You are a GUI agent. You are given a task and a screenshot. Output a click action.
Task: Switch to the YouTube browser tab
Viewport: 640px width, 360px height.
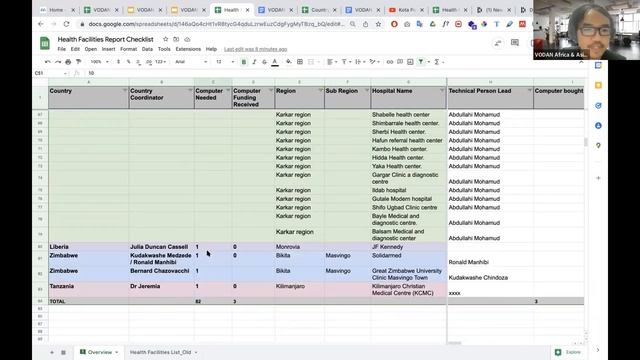[406, 10]
